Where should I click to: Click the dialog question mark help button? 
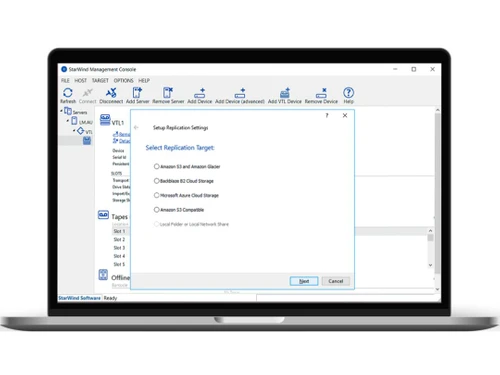[x=327, y=115]
